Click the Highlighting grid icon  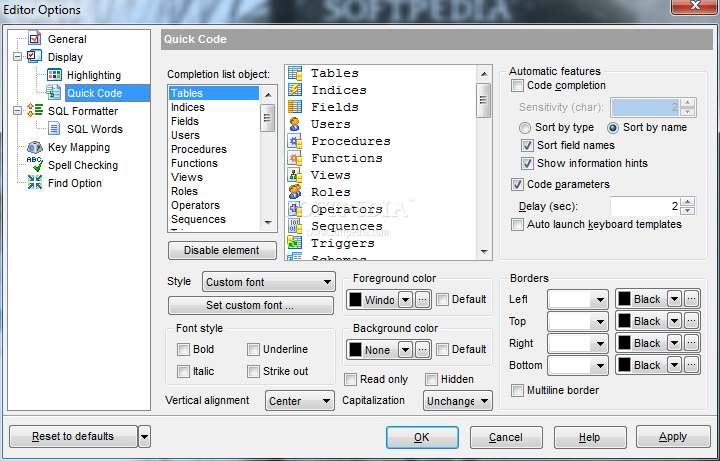tap(54, 75)
